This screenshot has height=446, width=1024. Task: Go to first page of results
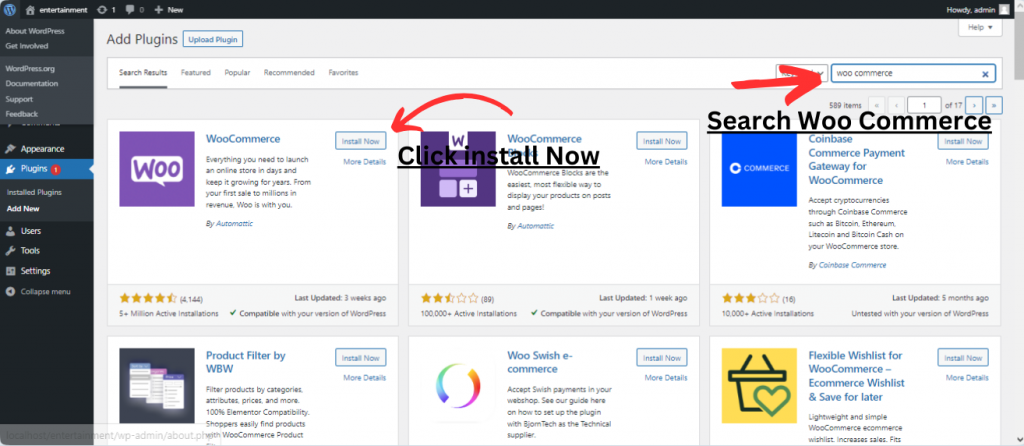point(876,104)
